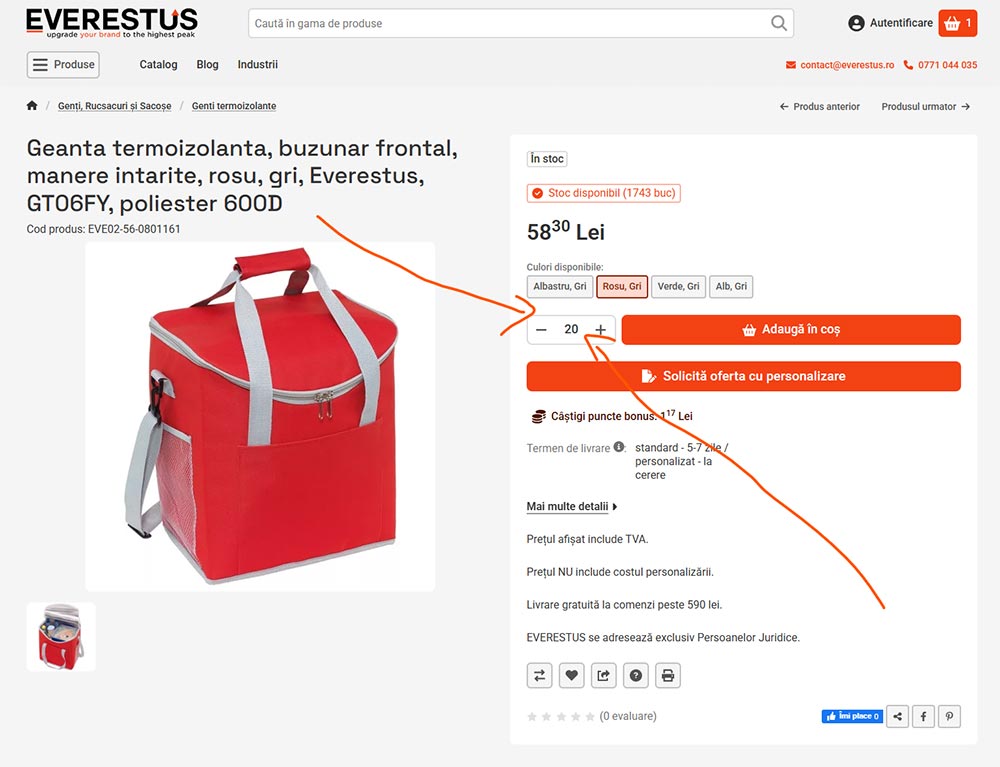Ask a question about product icon

pyautogui.click(x=636, y=675)
